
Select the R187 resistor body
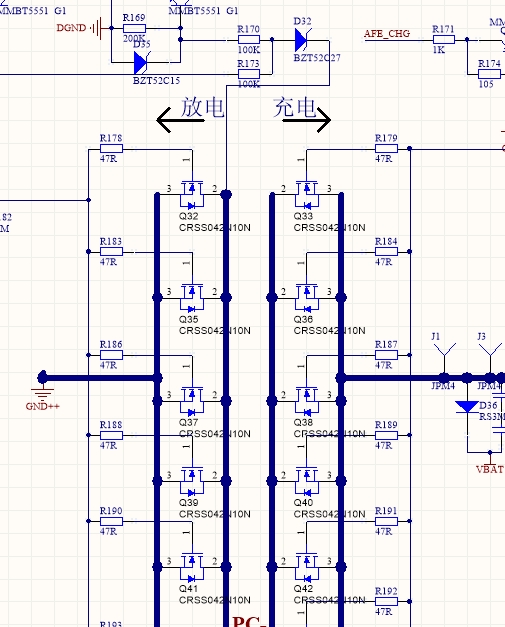(386, 355)
